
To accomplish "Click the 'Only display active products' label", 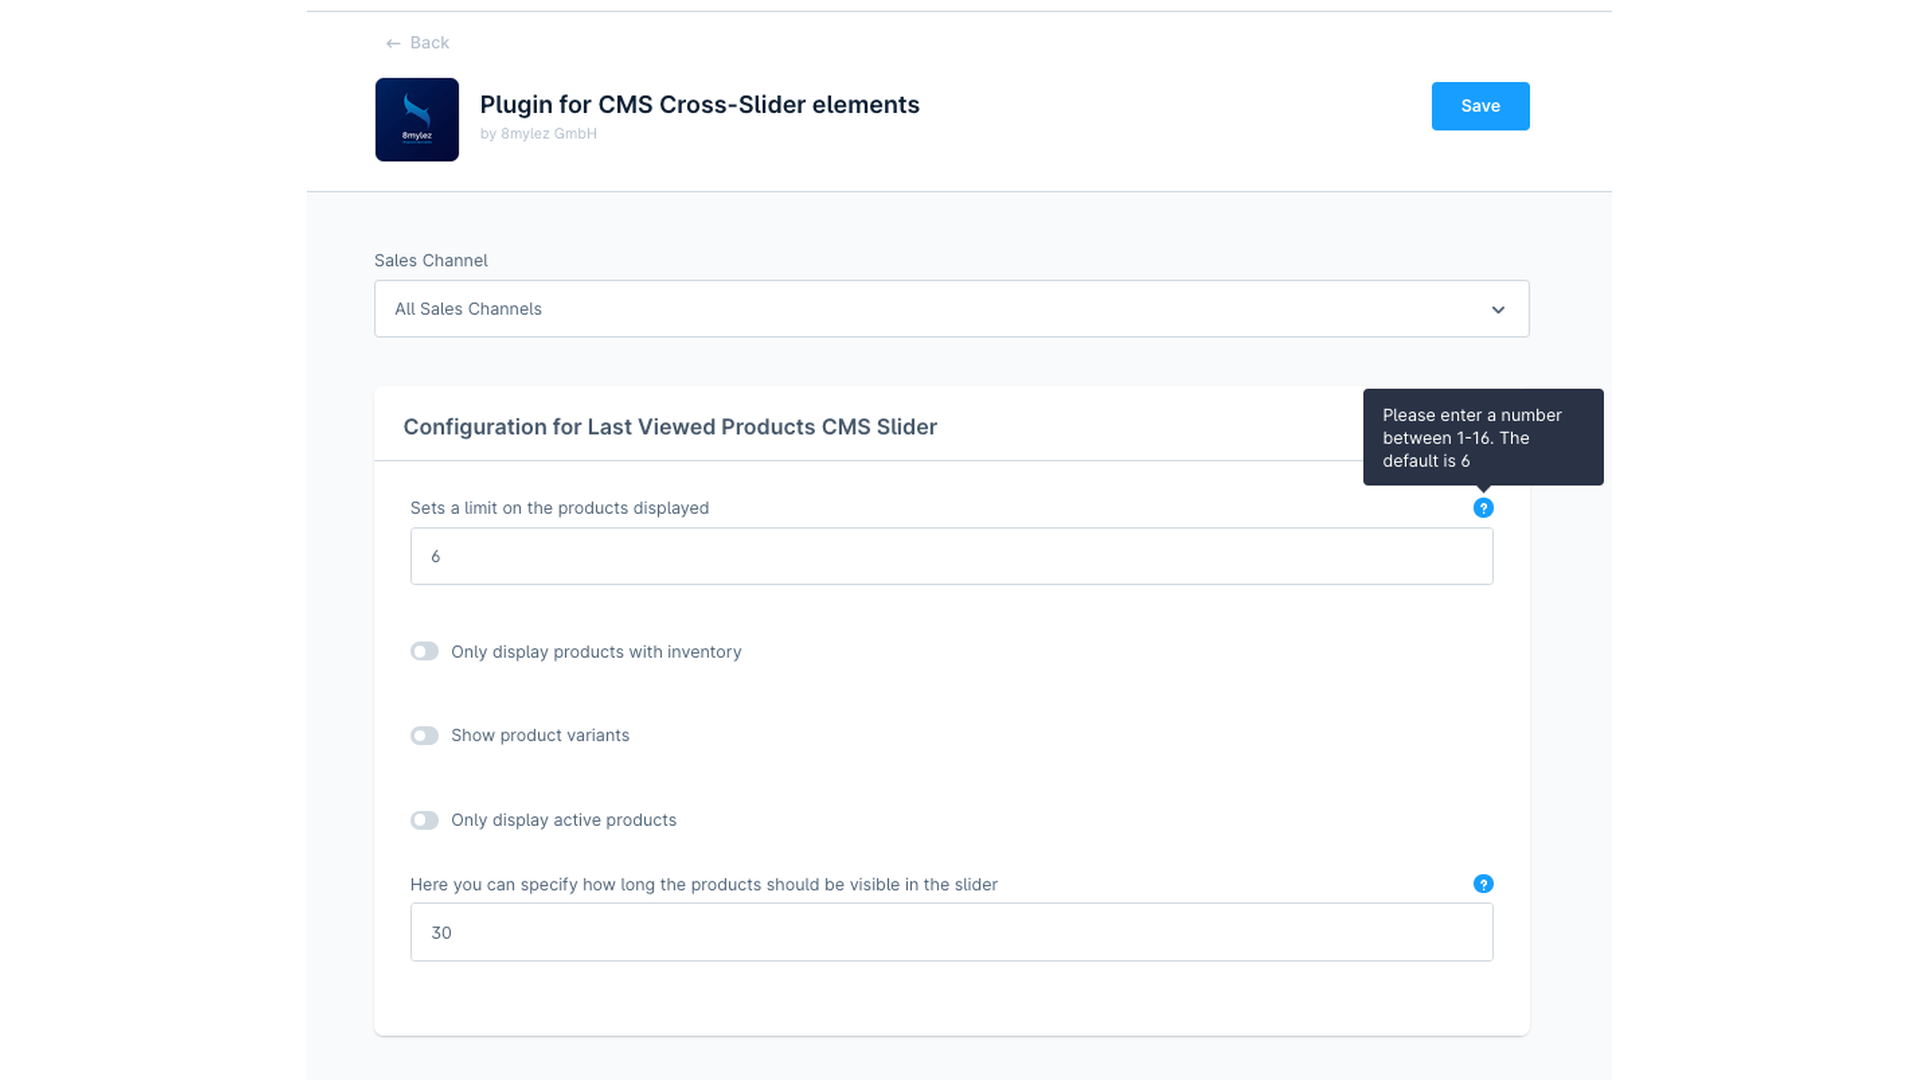I will [563, 820].
